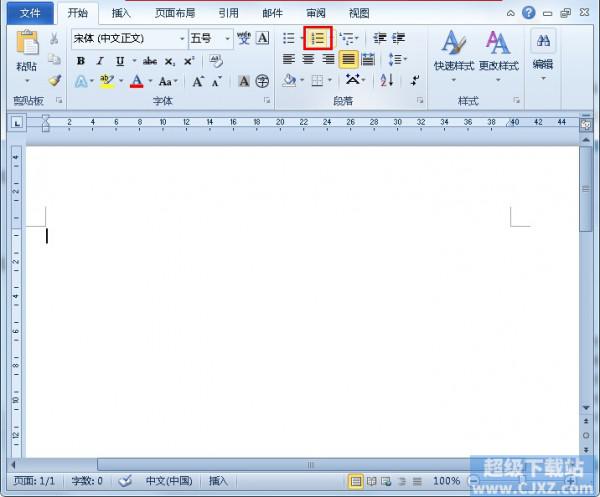Click the page count status 1/1

pyautogui.click(x=34, y=481)
